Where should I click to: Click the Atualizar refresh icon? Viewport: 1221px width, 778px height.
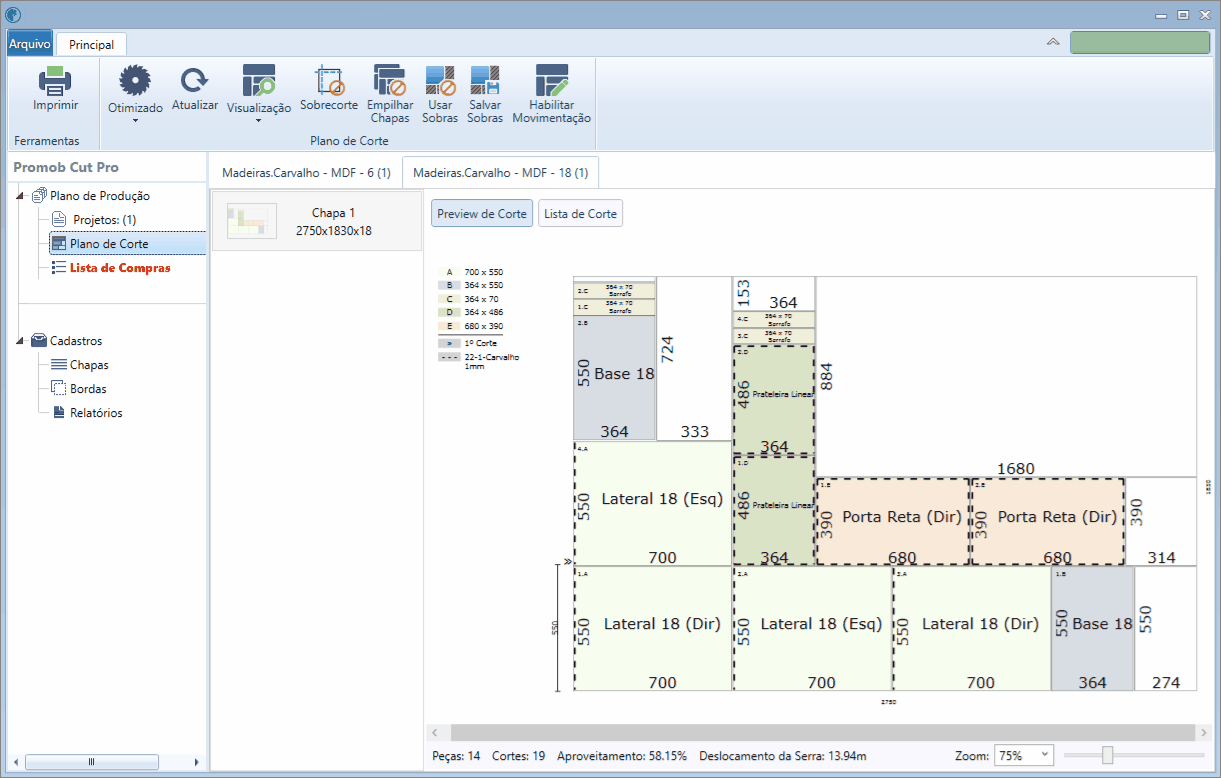(x=195, y=81)
